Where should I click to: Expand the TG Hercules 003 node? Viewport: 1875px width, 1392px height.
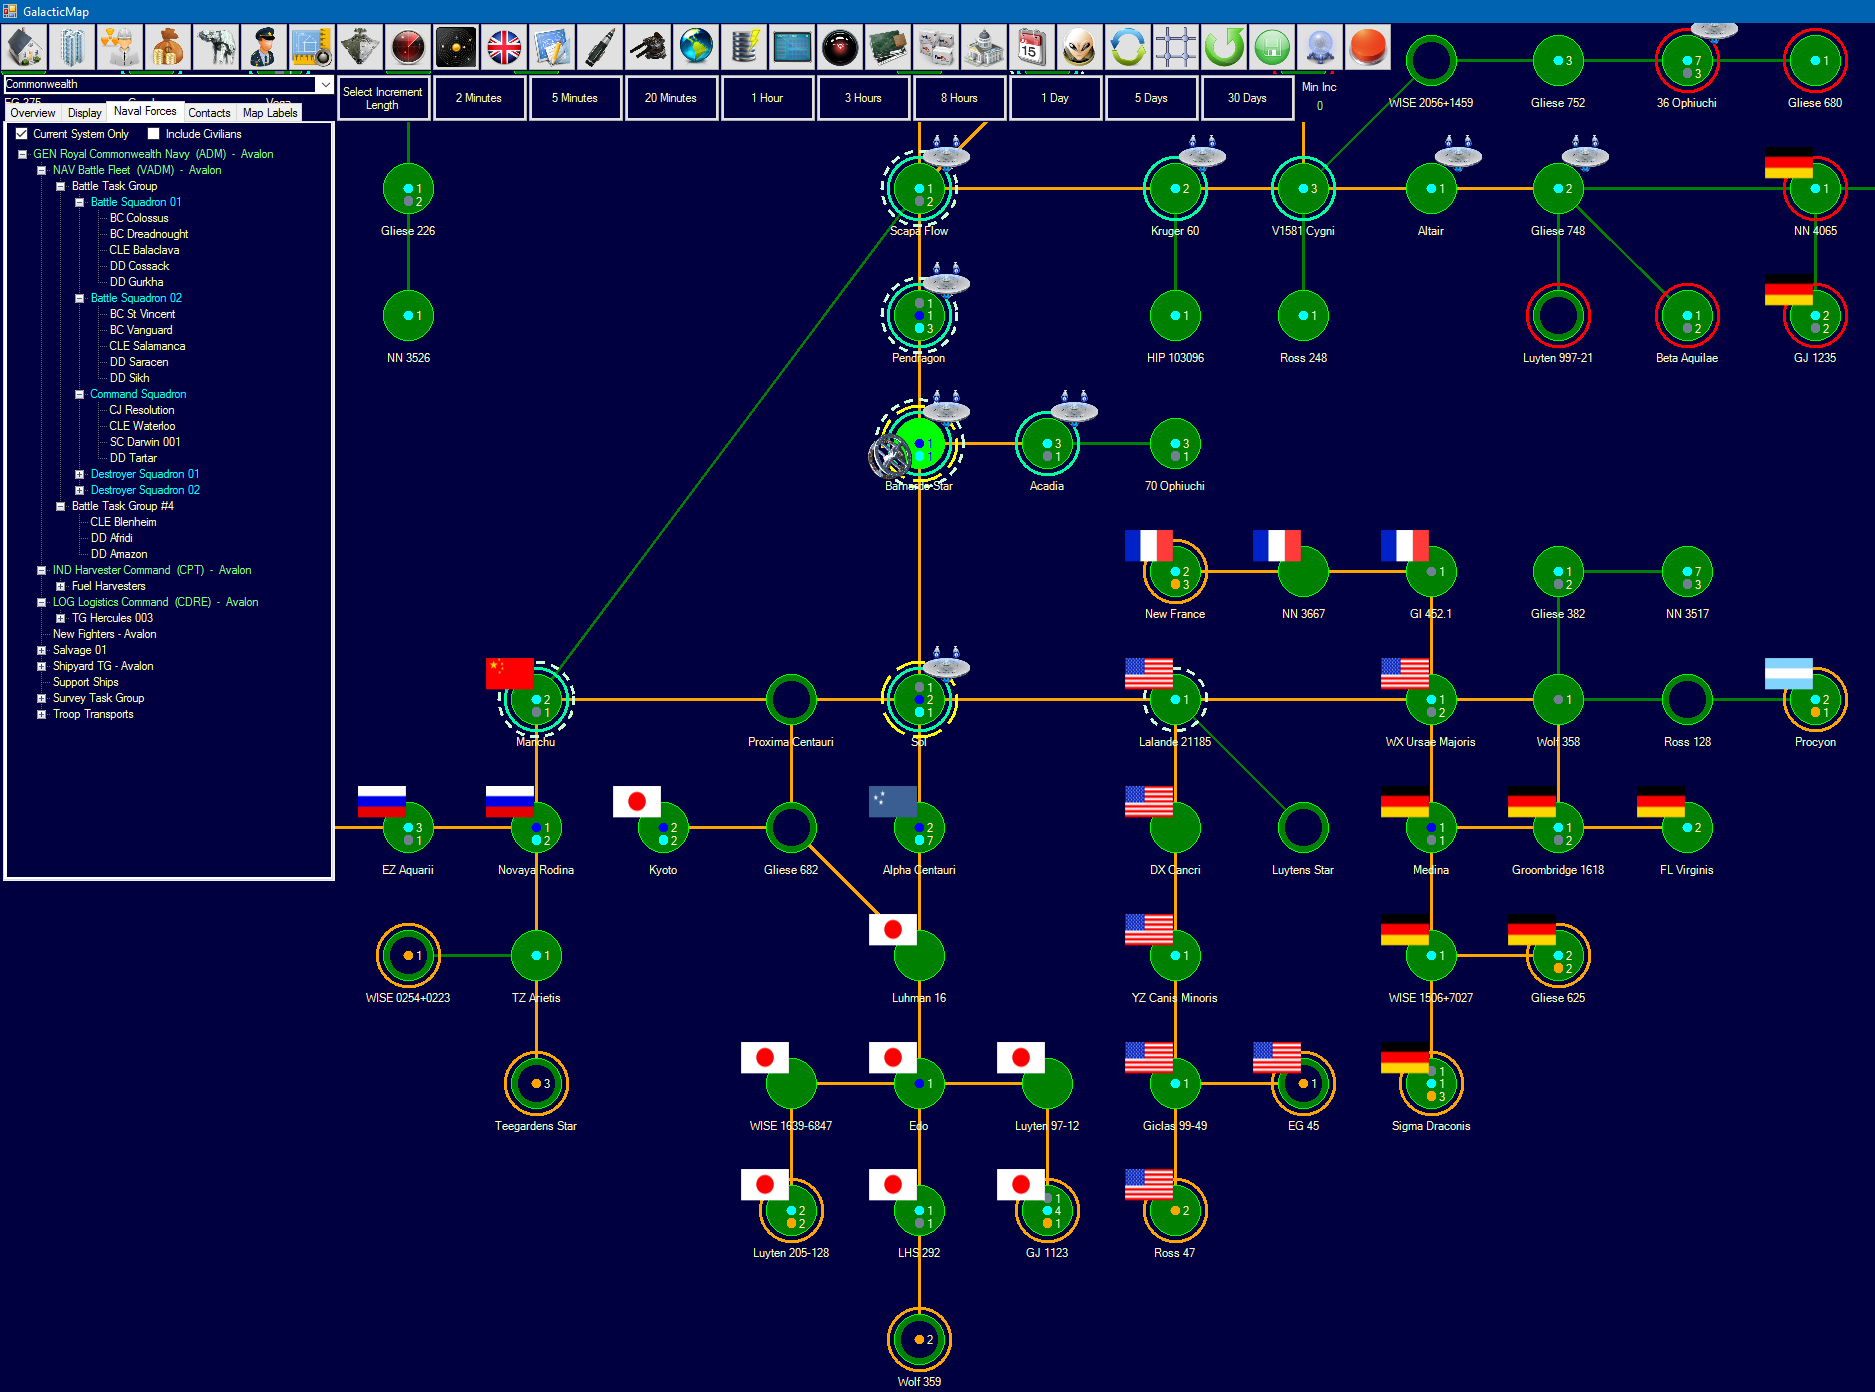click(x=61, y=618)
